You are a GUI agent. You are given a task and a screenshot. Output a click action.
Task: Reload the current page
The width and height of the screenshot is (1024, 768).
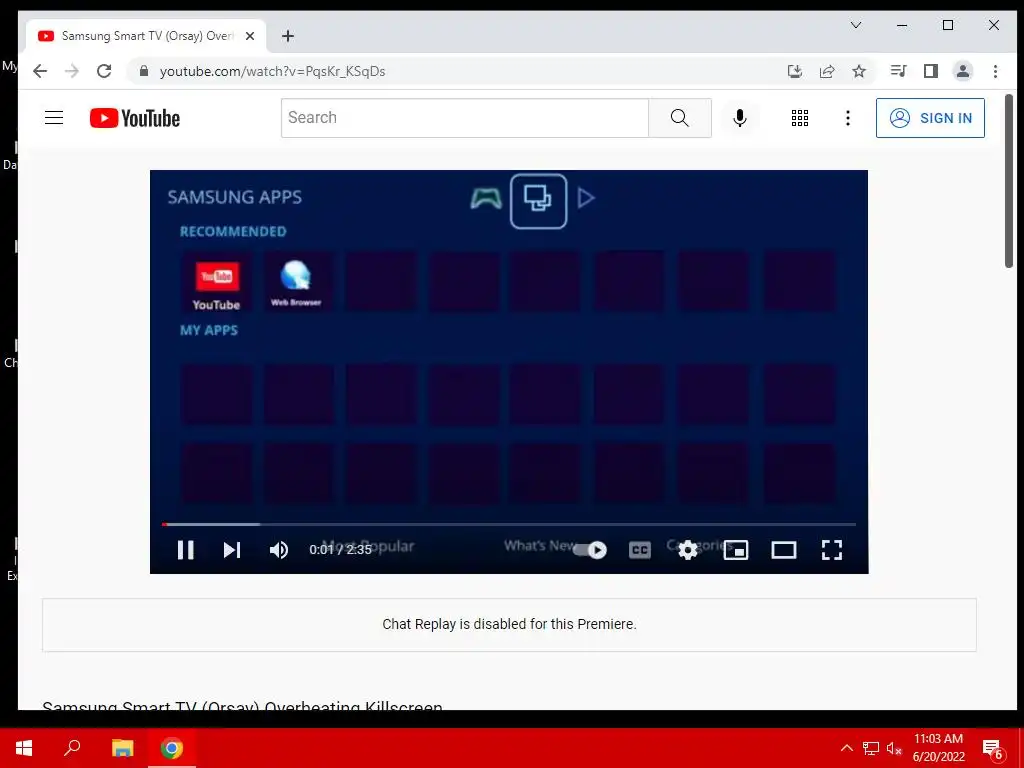tap(104, 71)
